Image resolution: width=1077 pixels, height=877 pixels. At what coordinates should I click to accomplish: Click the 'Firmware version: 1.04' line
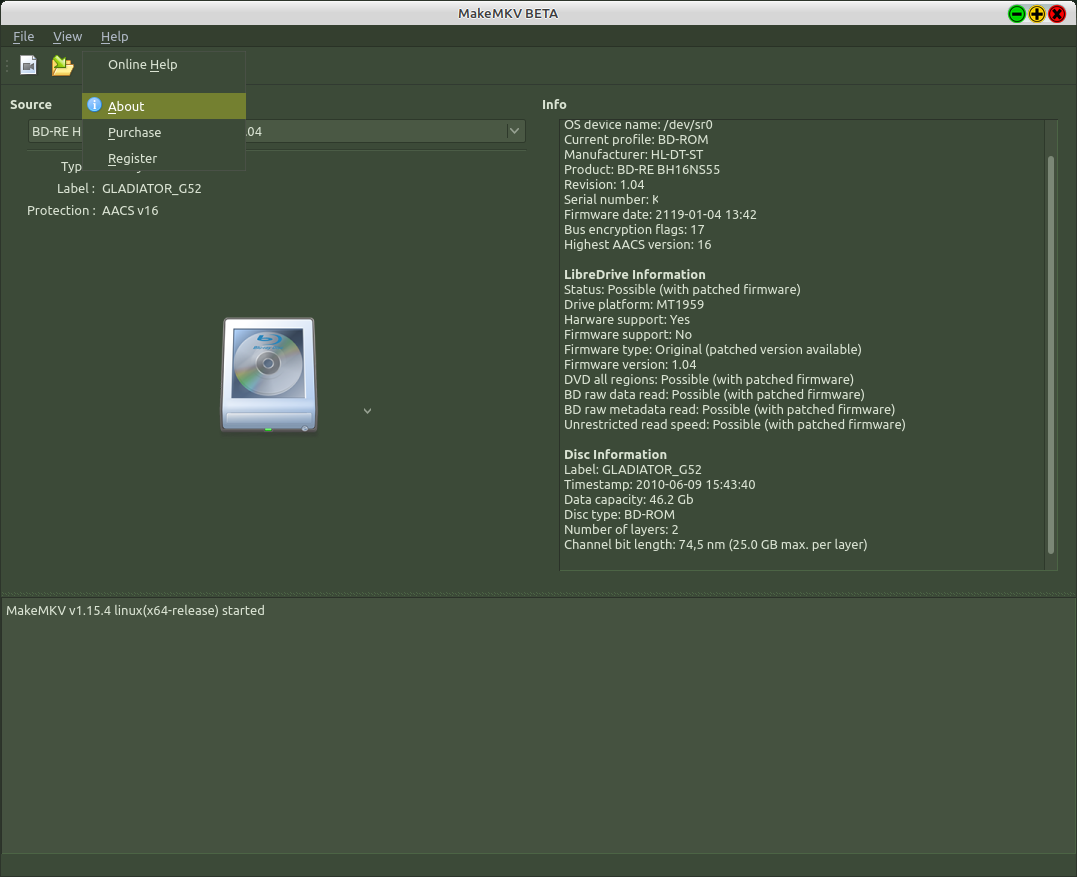tap(630, 365)
